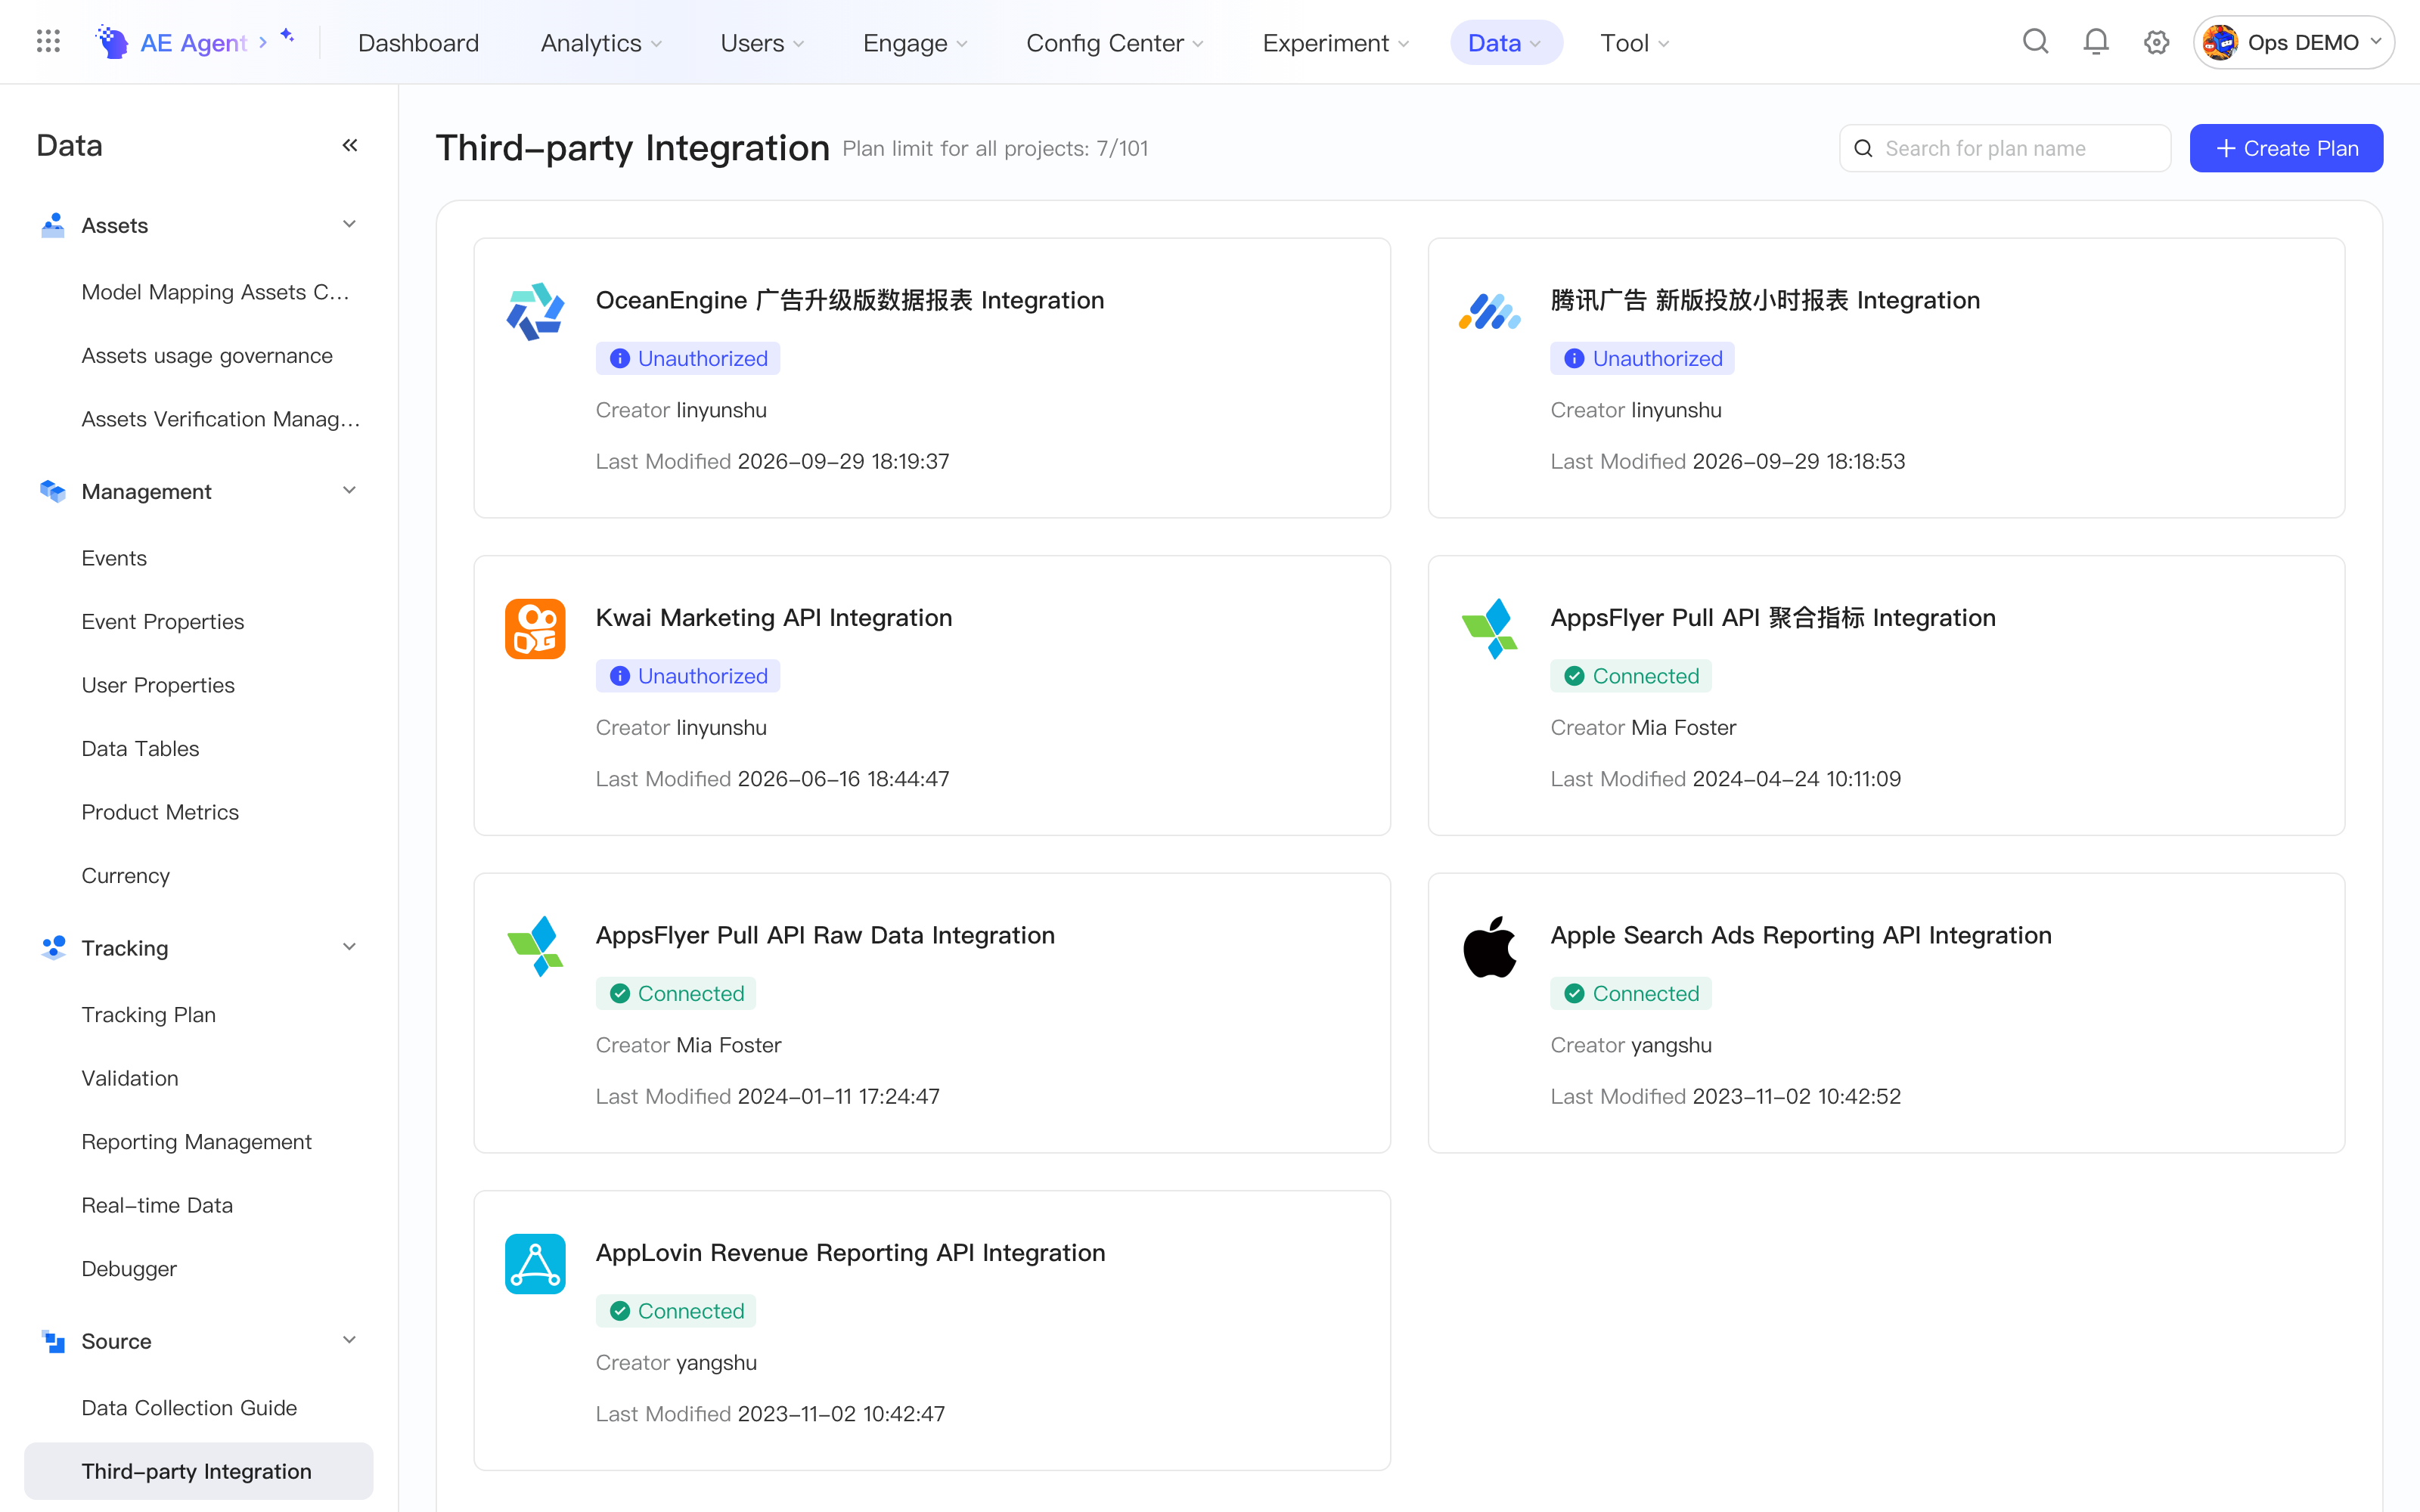2420x1512 pixels.
Task: Open the notifications bell
Action: (x=2096, y=42)
